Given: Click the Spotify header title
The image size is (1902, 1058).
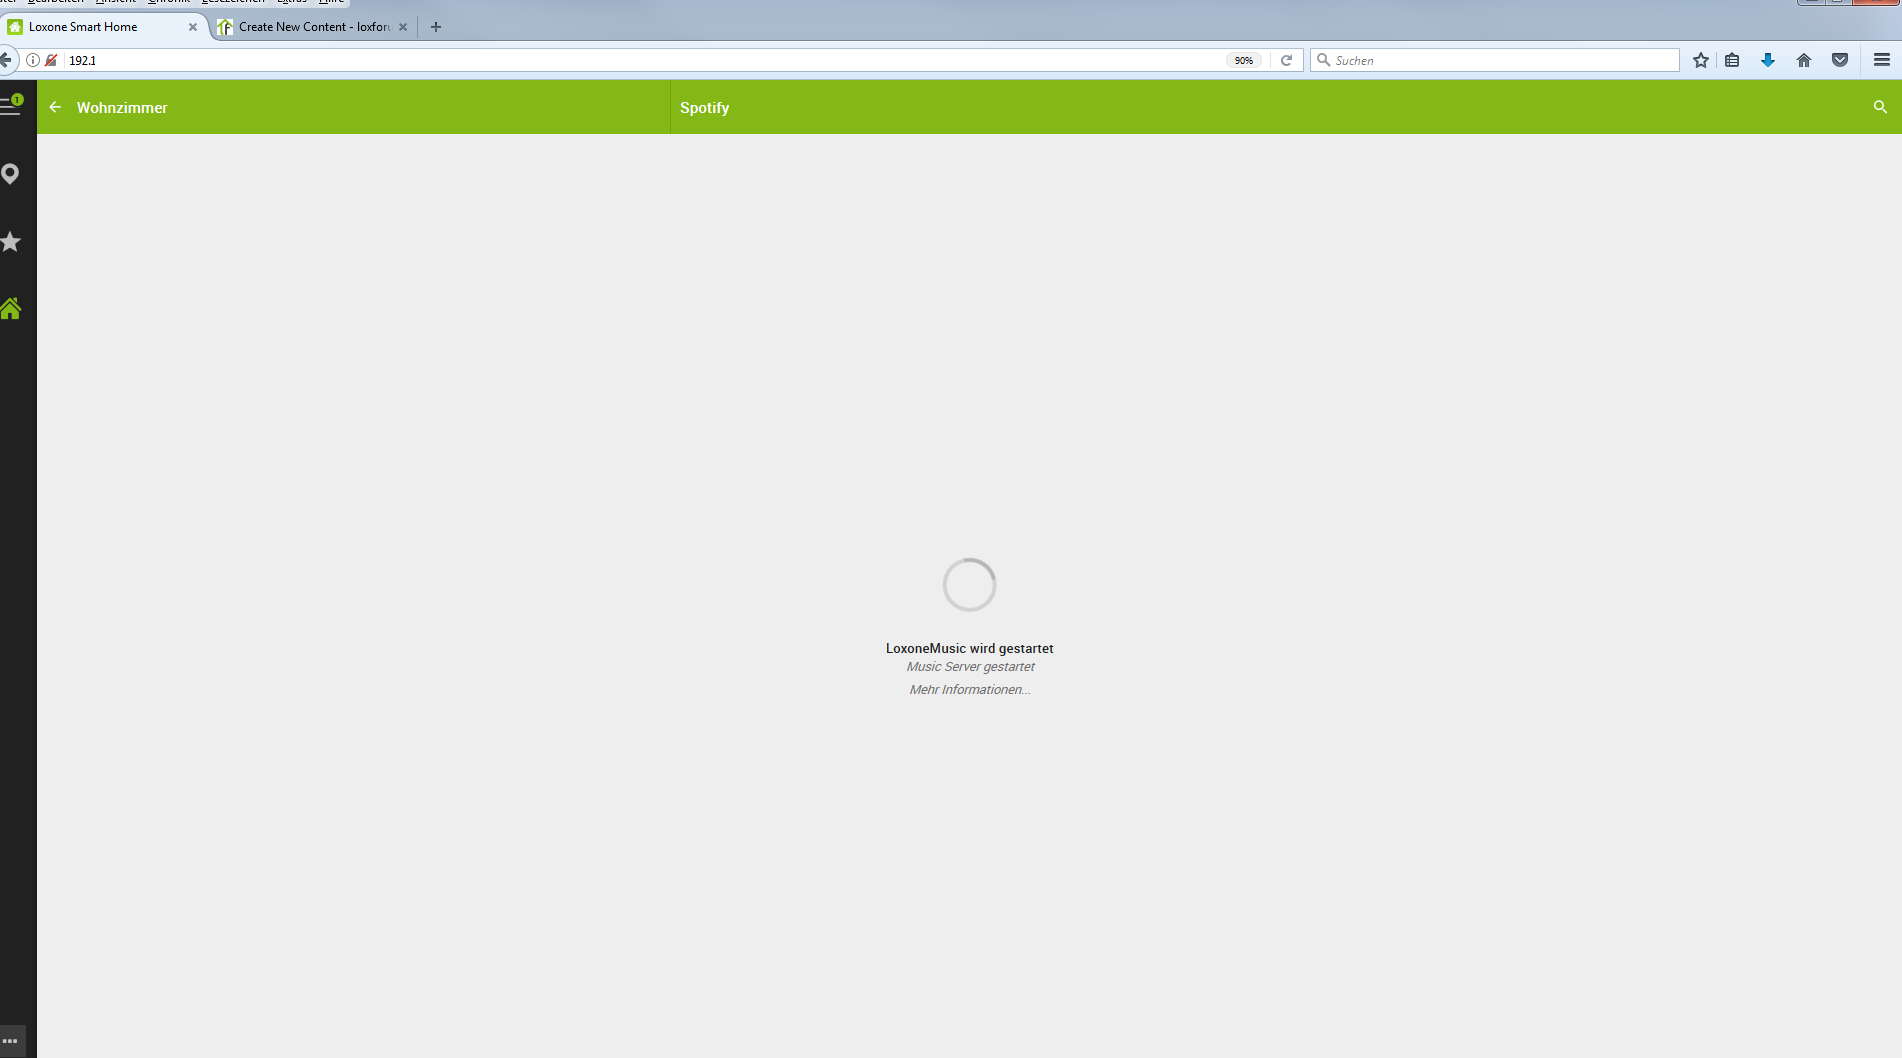Looking at the screenshot, I should 705,108.
